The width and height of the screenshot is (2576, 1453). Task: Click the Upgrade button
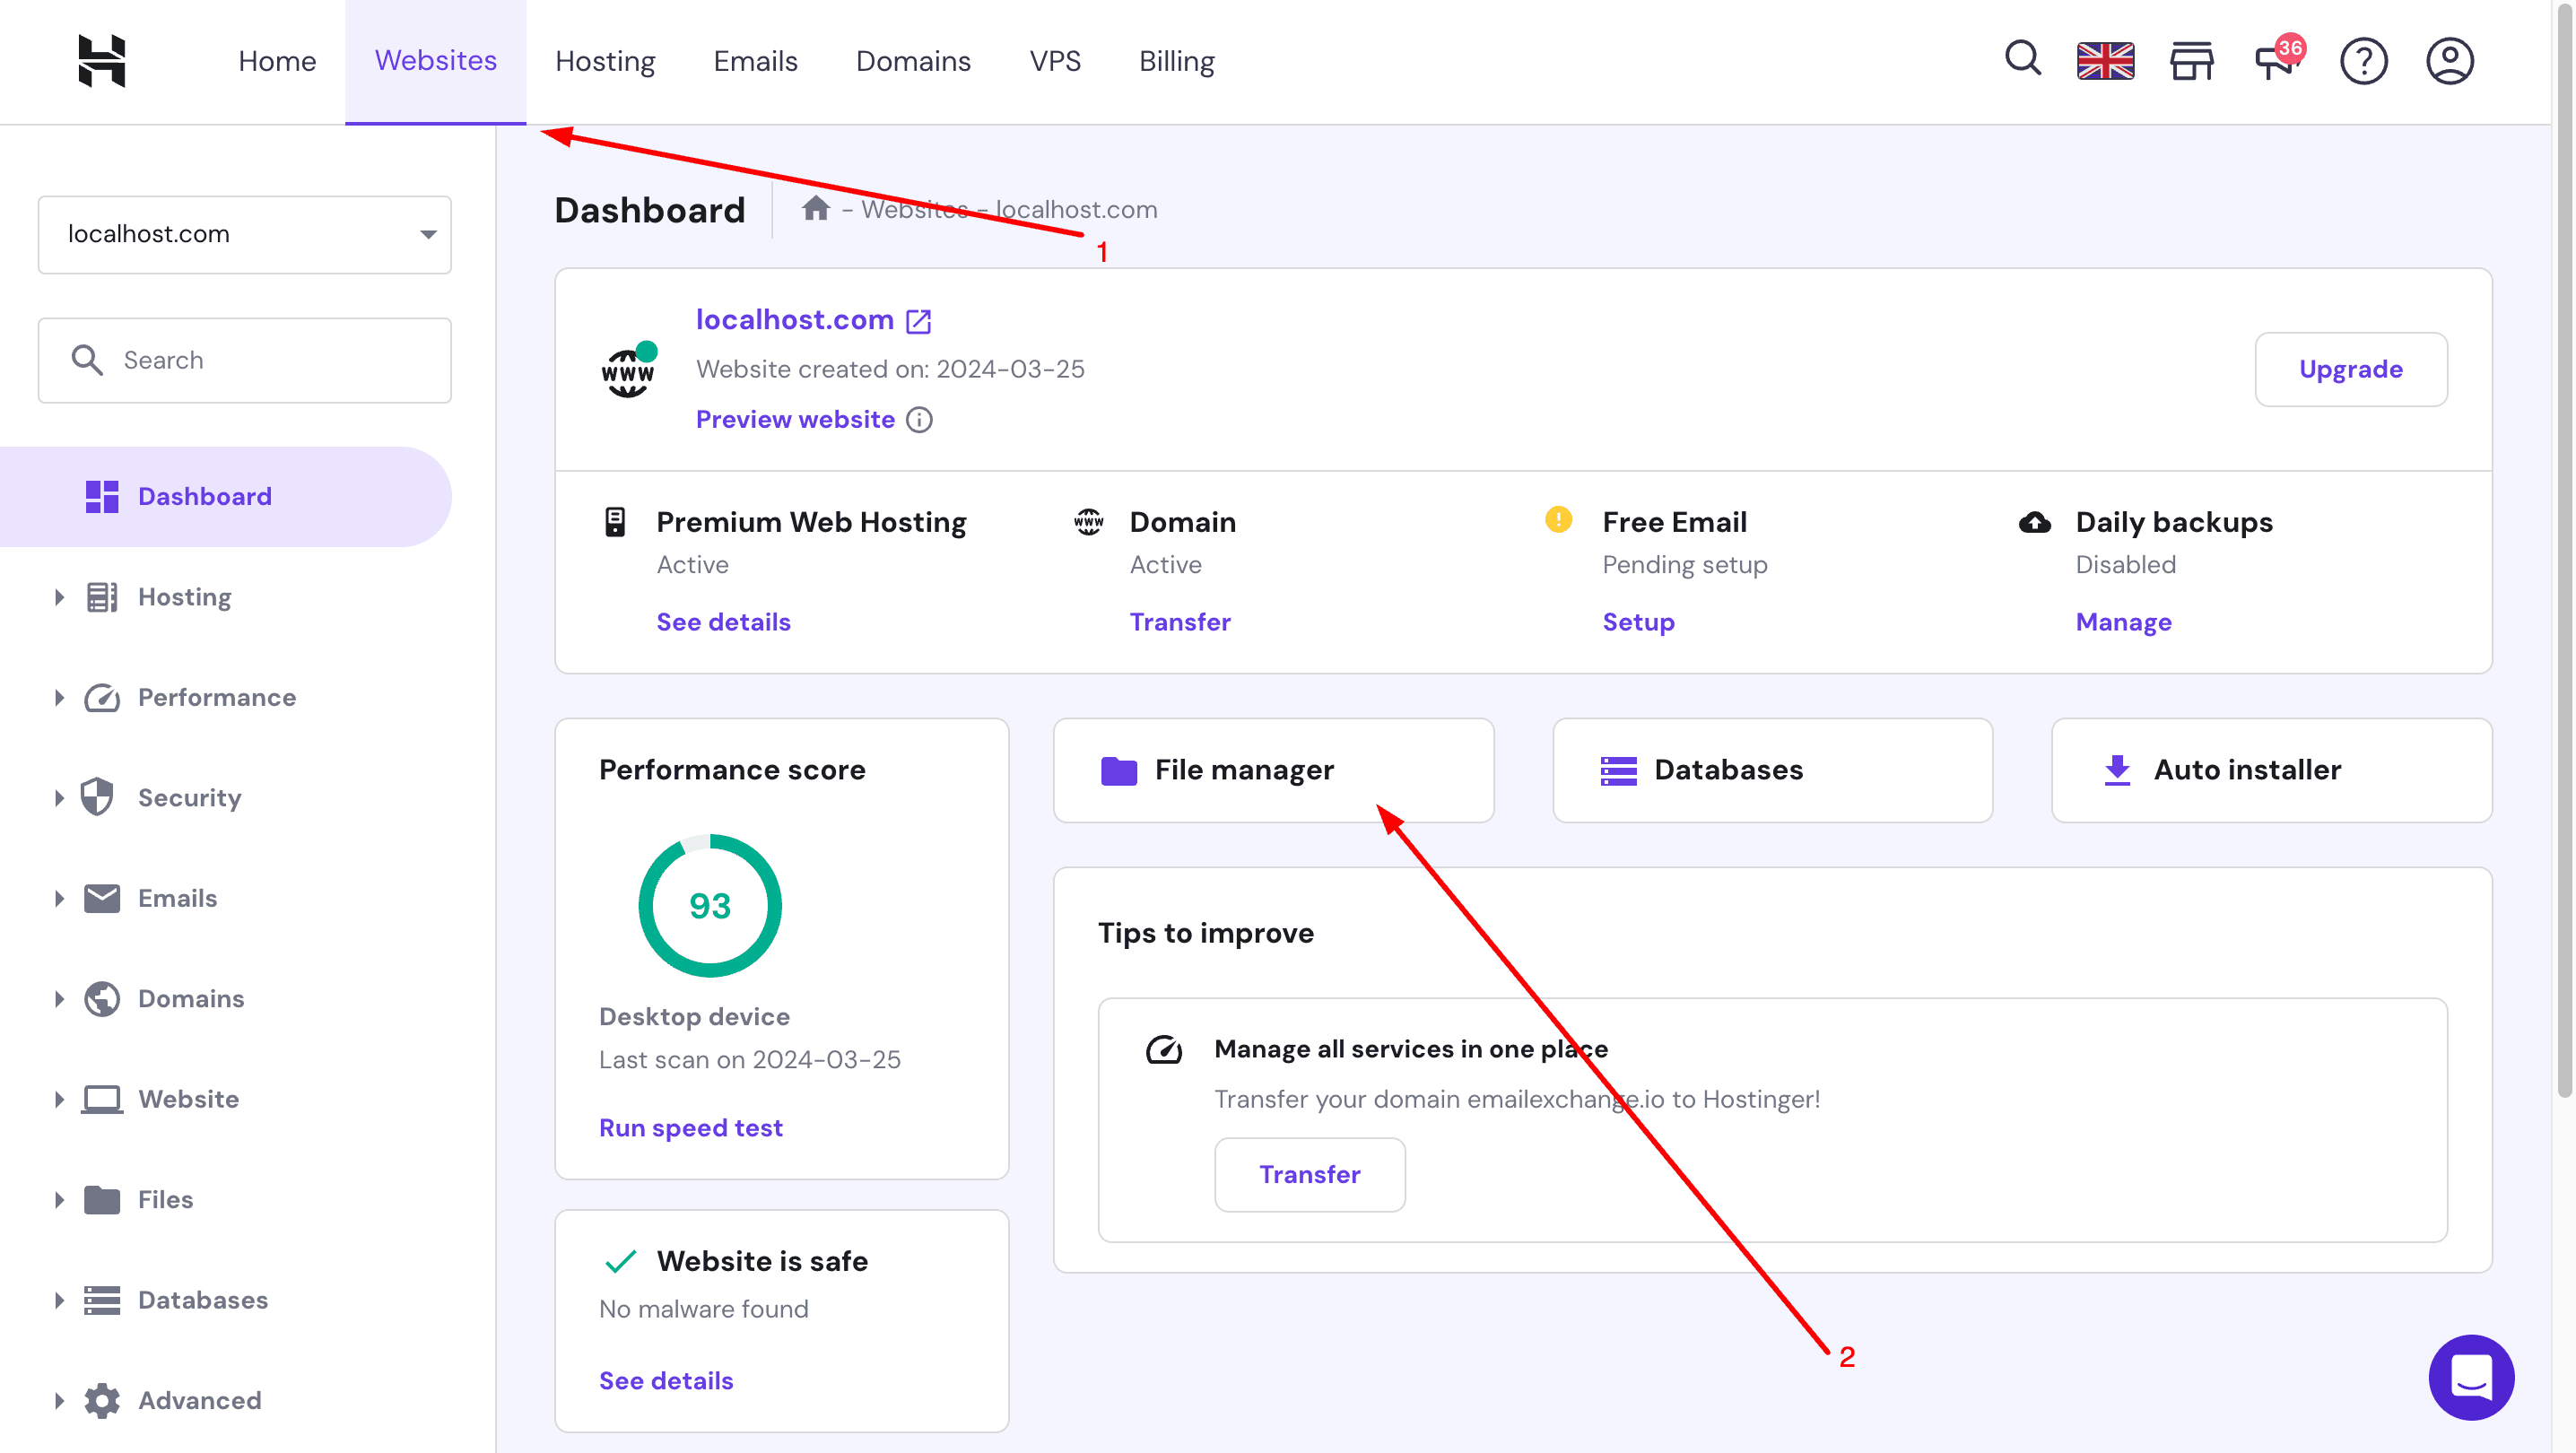(2350, 368)
